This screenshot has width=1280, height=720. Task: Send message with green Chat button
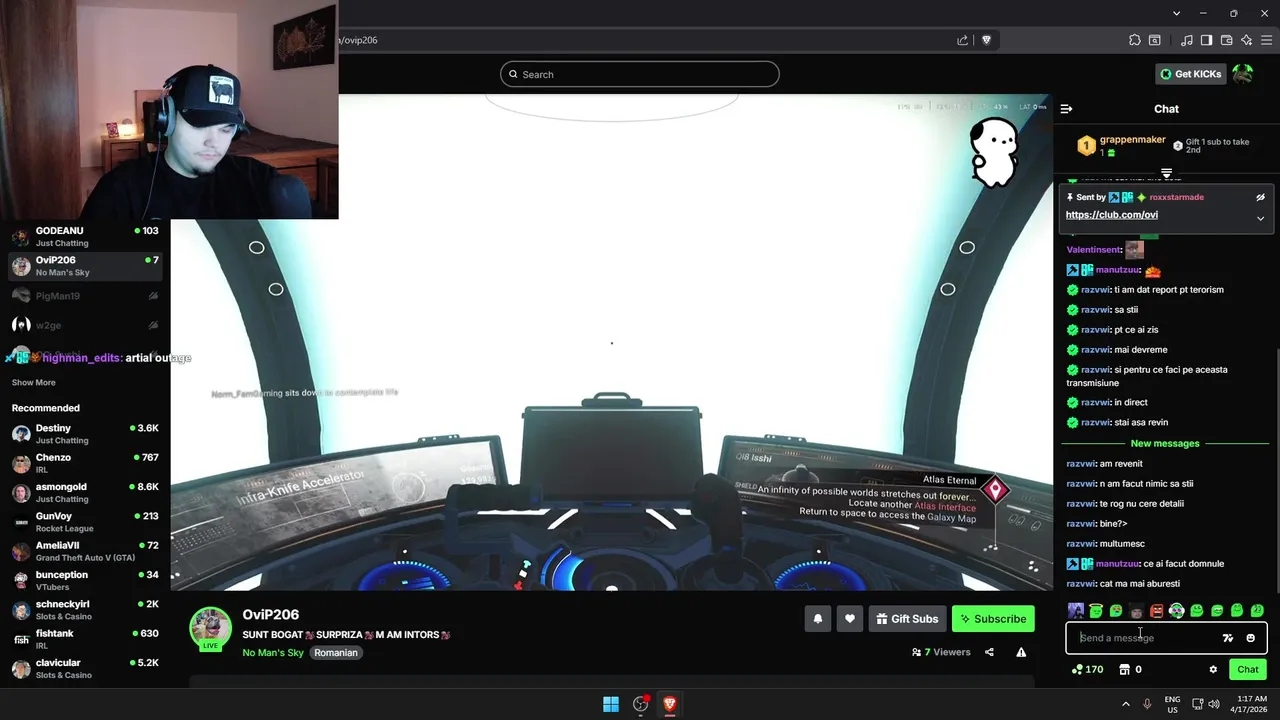1248,670
